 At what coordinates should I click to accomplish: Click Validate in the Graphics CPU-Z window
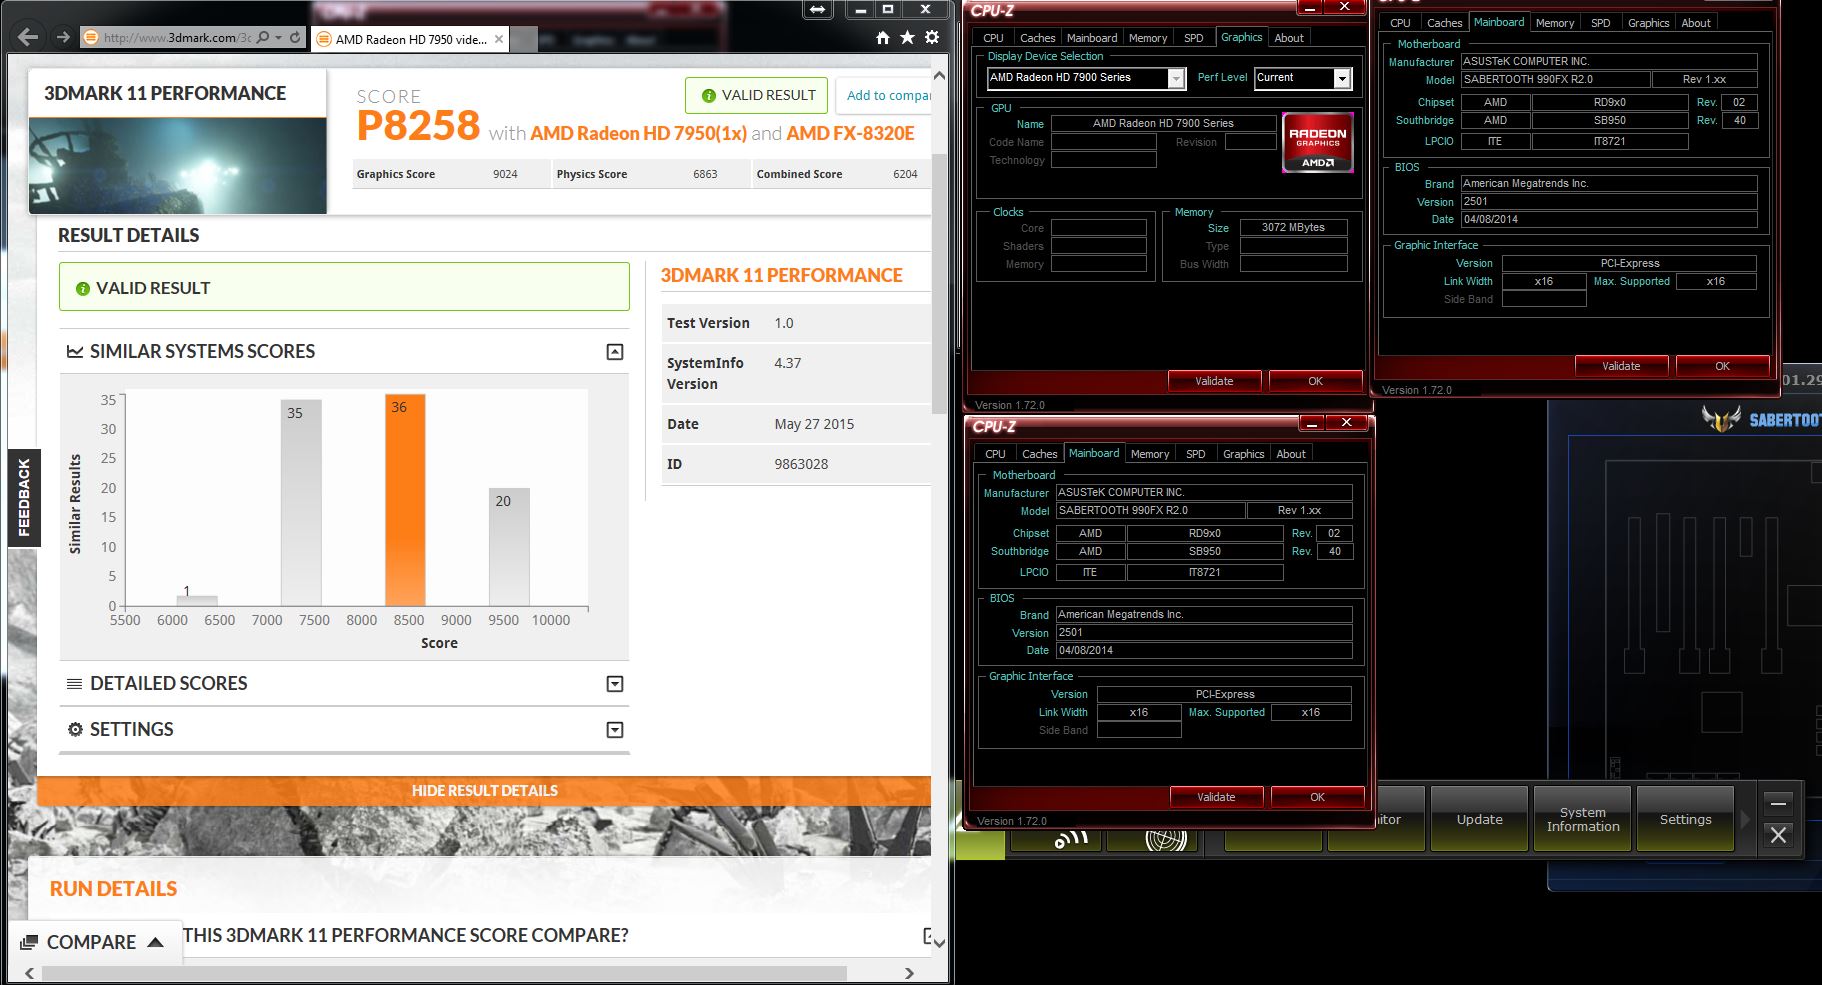pyautogui.click(x=1214, y=381)
